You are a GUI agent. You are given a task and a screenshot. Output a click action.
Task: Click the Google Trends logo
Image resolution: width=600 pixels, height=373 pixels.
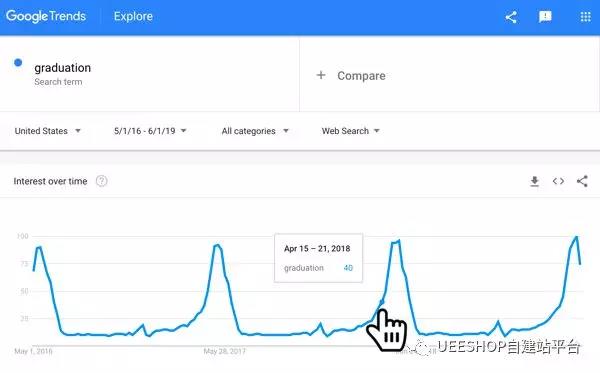[x=46, y=16]
